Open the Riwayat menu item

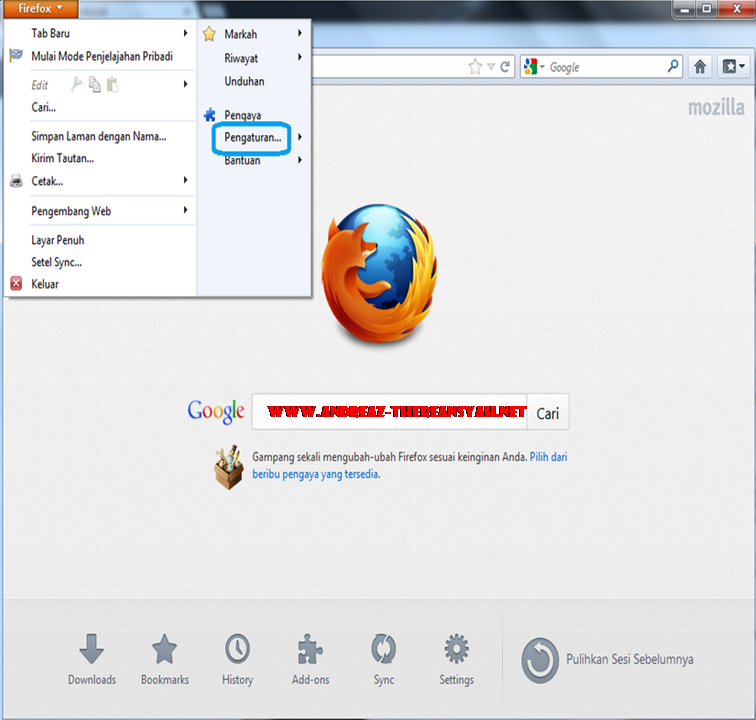(241, 58)
